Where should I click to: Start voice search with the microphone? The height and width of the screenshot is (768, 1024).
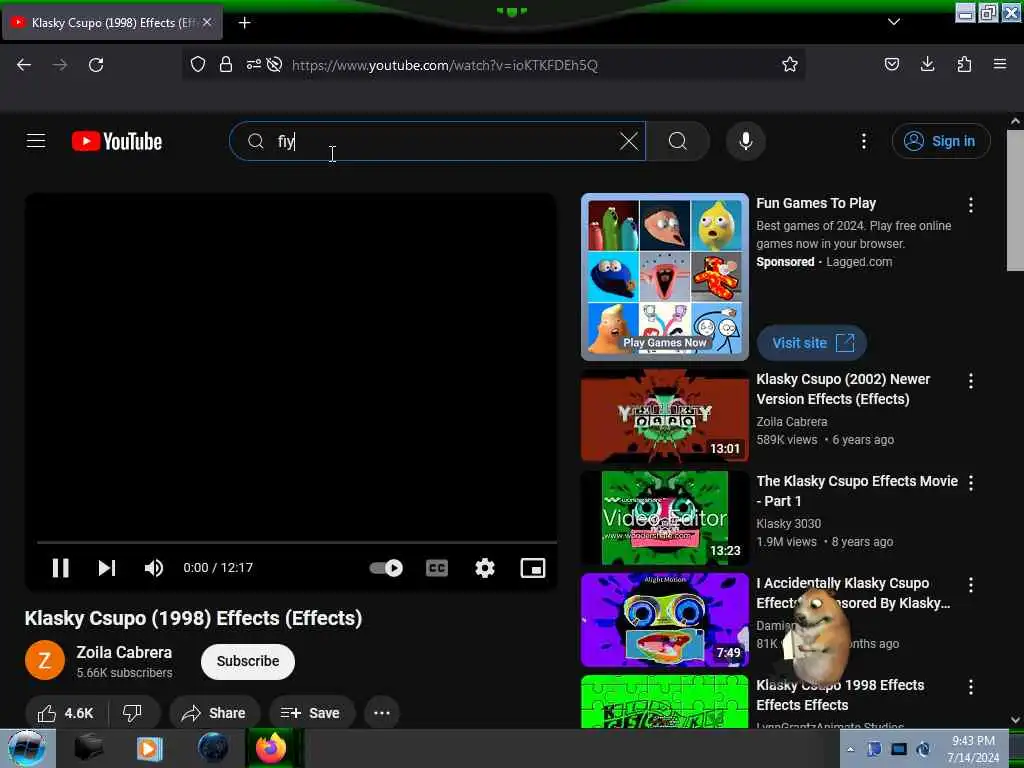746,141
